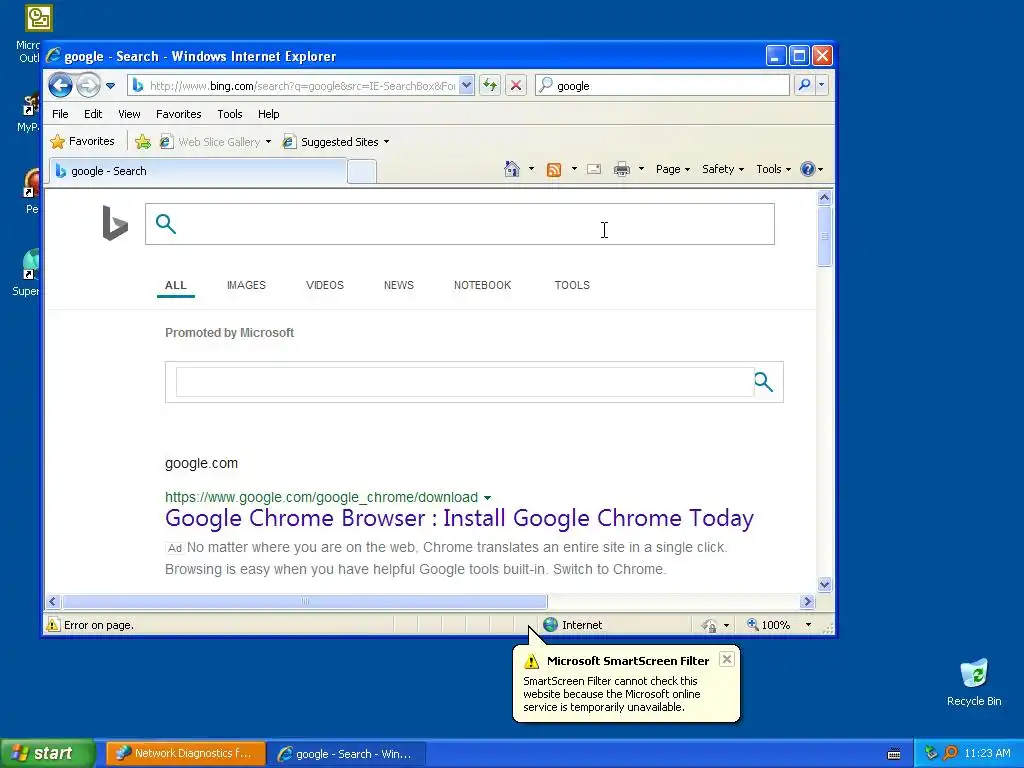Open the Help menu
This screenshot has width=1024, height=768.
[x=268, y=114]
